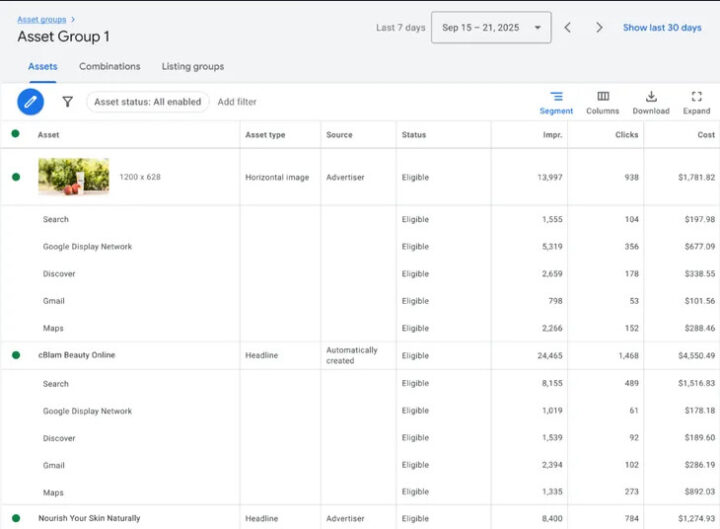Sort by the Source column header
This screenshot has width=720, height=529.
click(339, 135)
